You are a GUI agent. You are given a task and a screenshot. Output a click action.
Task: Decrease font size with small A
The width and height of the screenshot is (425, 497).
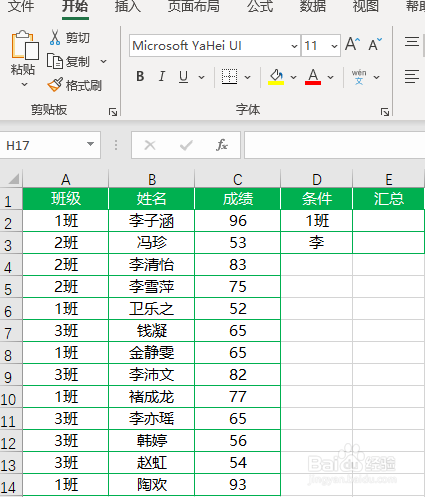pyautogui.click(x=375, y=44)
